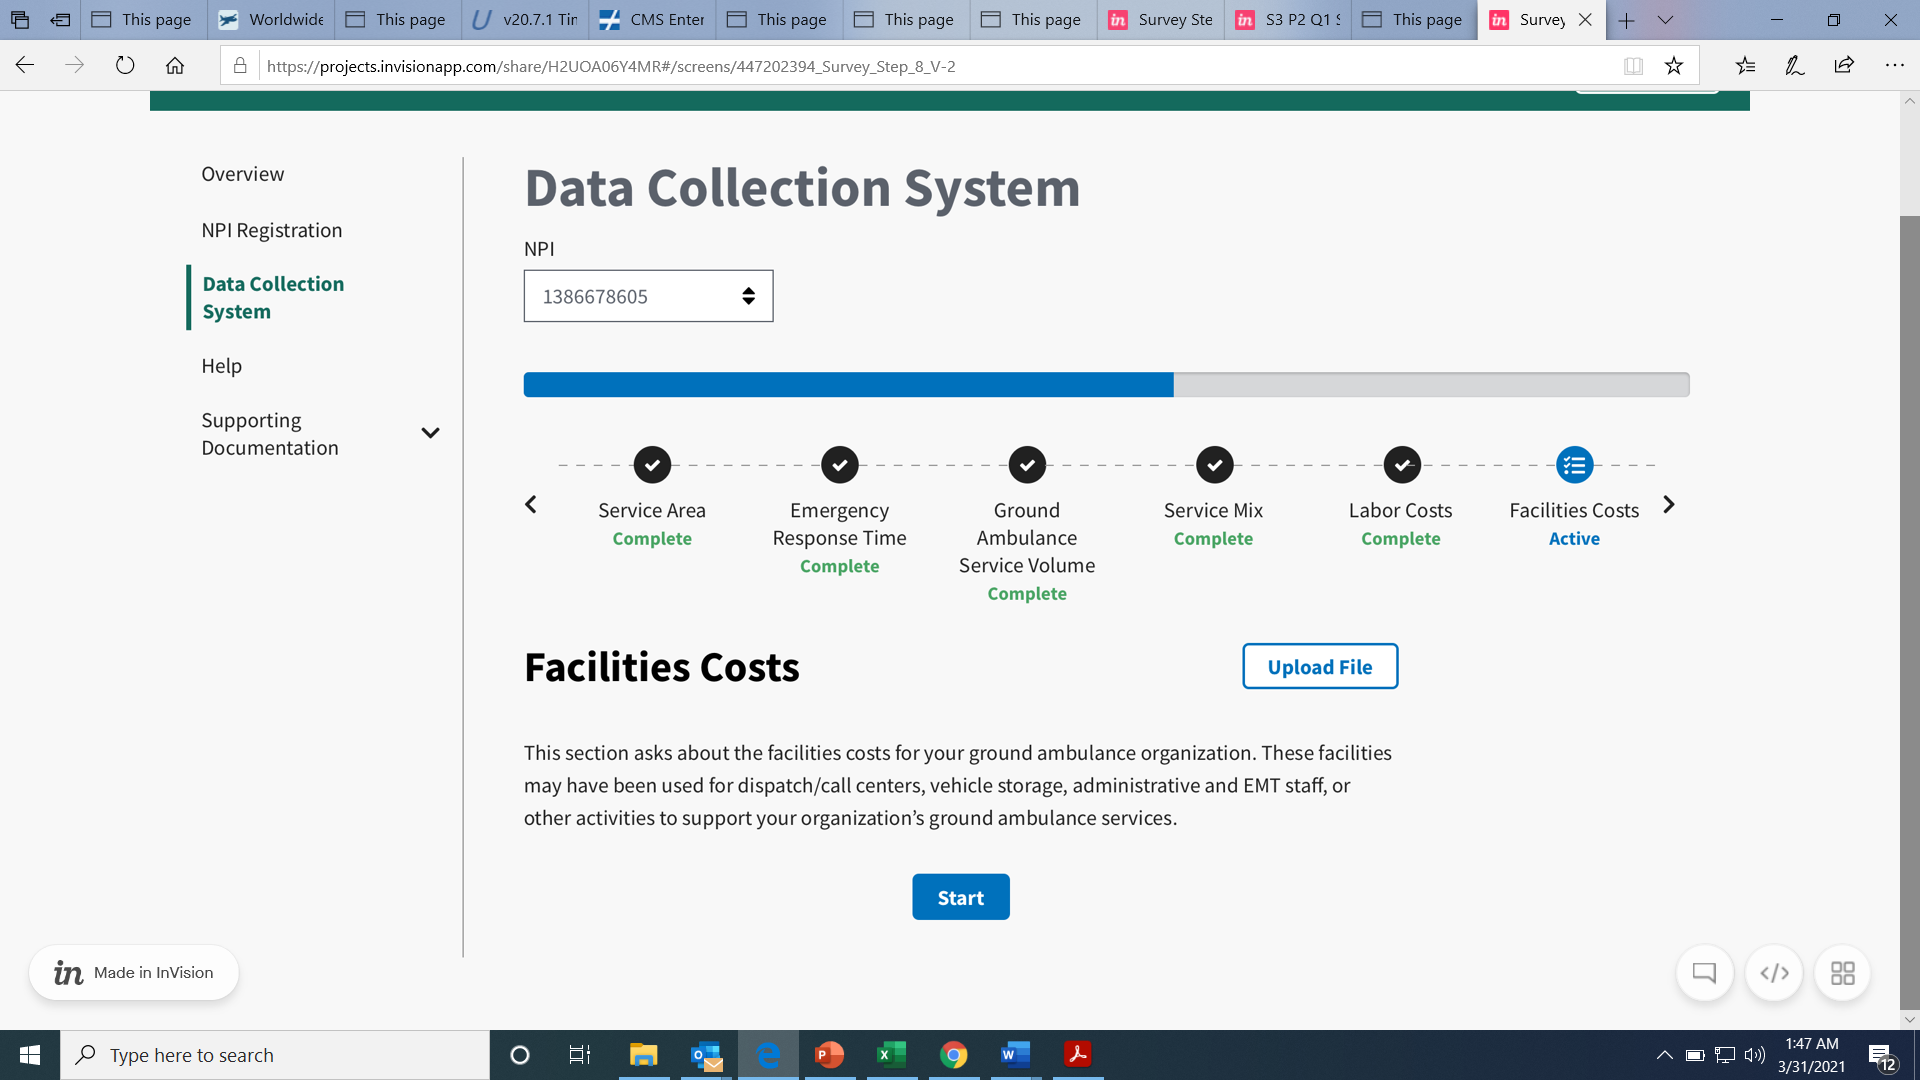Click the InVision comment mode icon
1920x1080 pixels.
(1704, 972)
